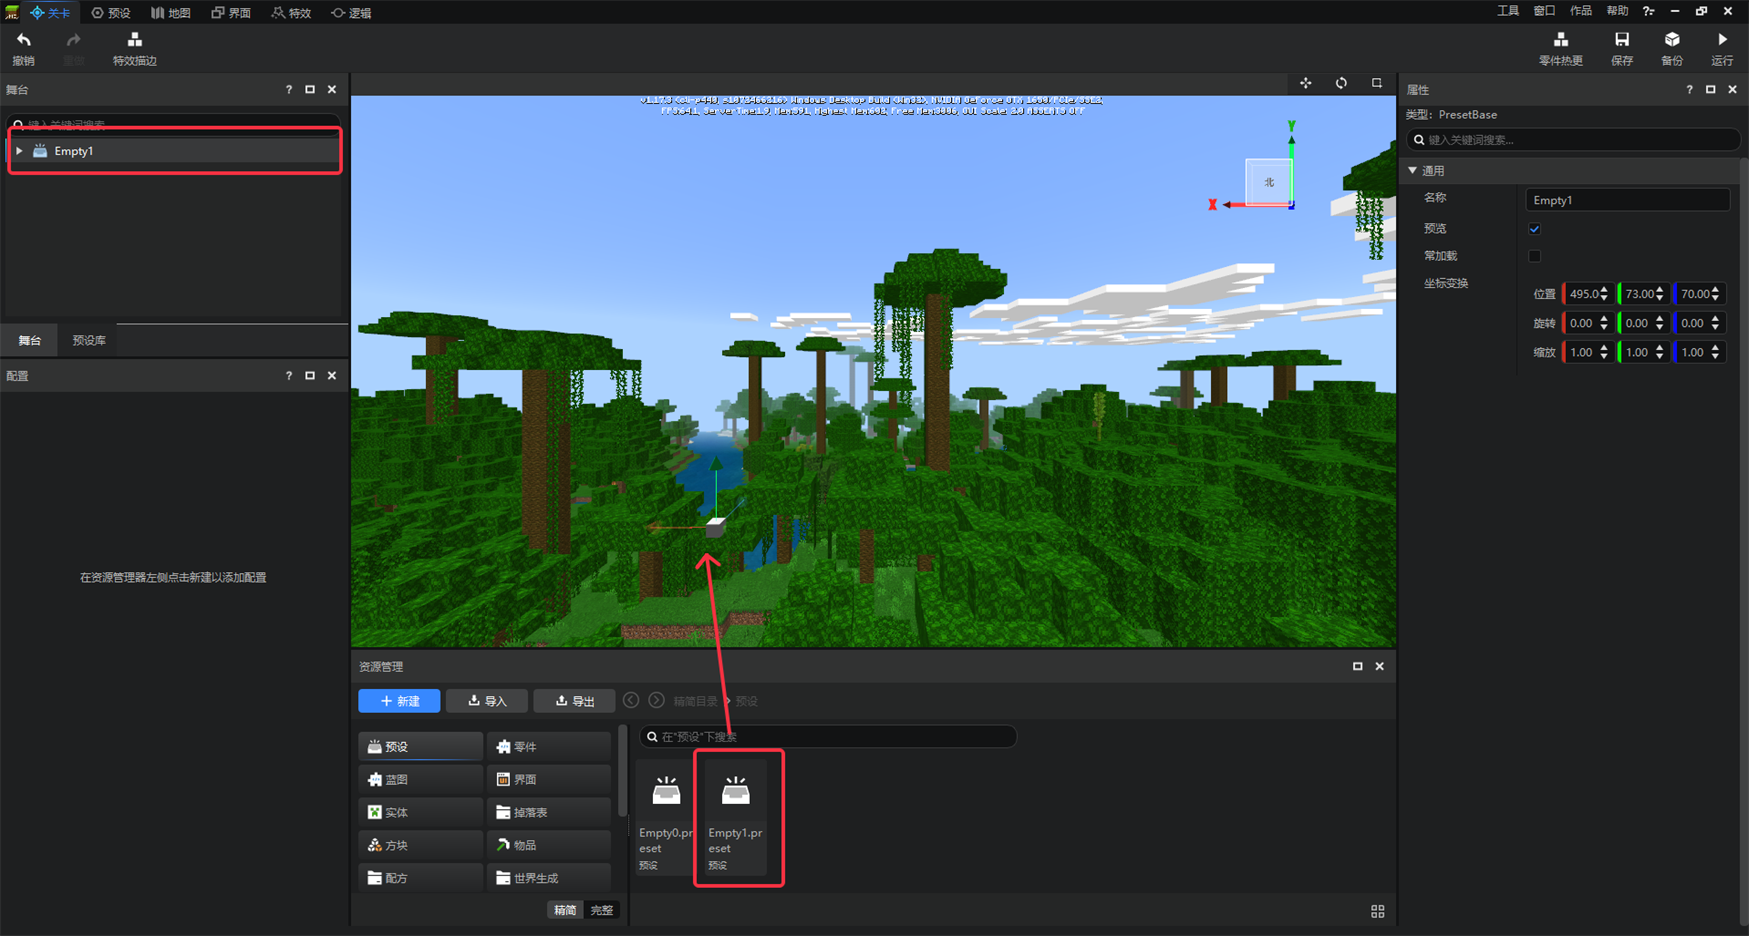Adjust the 旋转 X stepper
This screenshot has width=1749, height=936.
1604,323
